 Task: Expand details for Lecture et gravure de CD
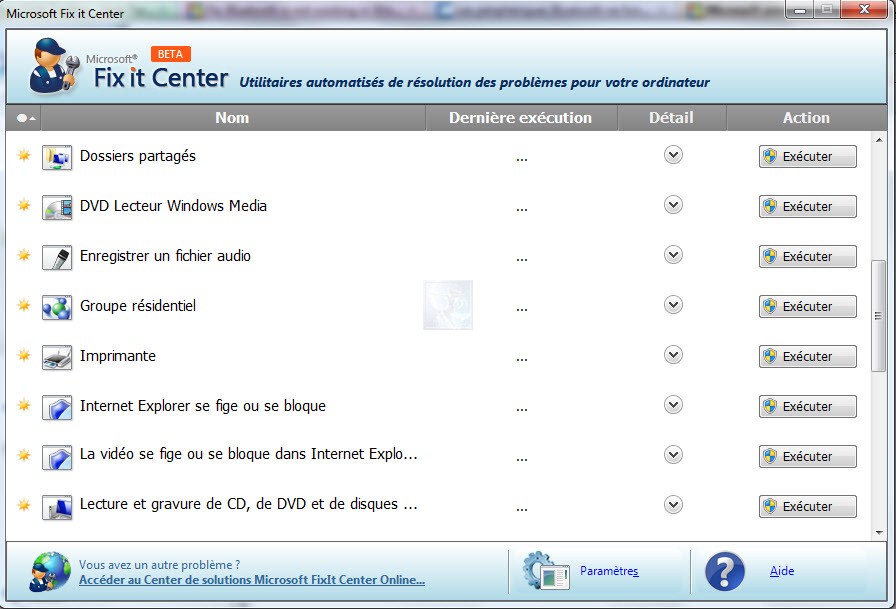pyautogui.click(x=673, y=504)
